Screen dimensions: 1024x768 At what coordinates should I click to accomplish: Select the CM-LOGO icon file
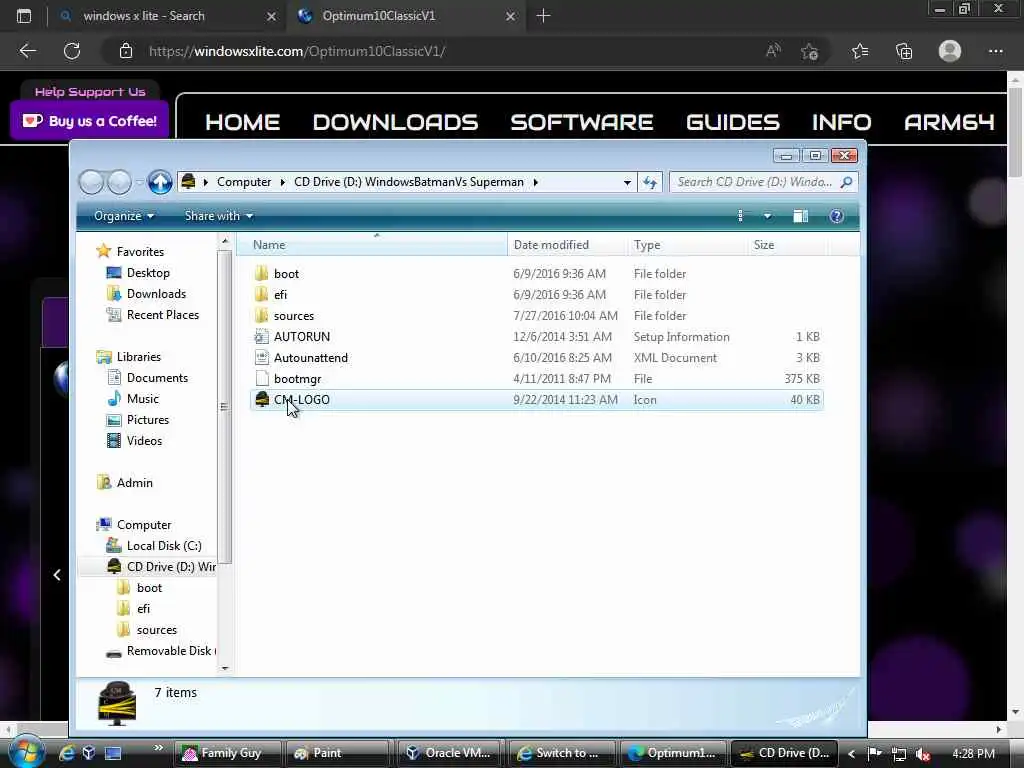click(536, 400)
